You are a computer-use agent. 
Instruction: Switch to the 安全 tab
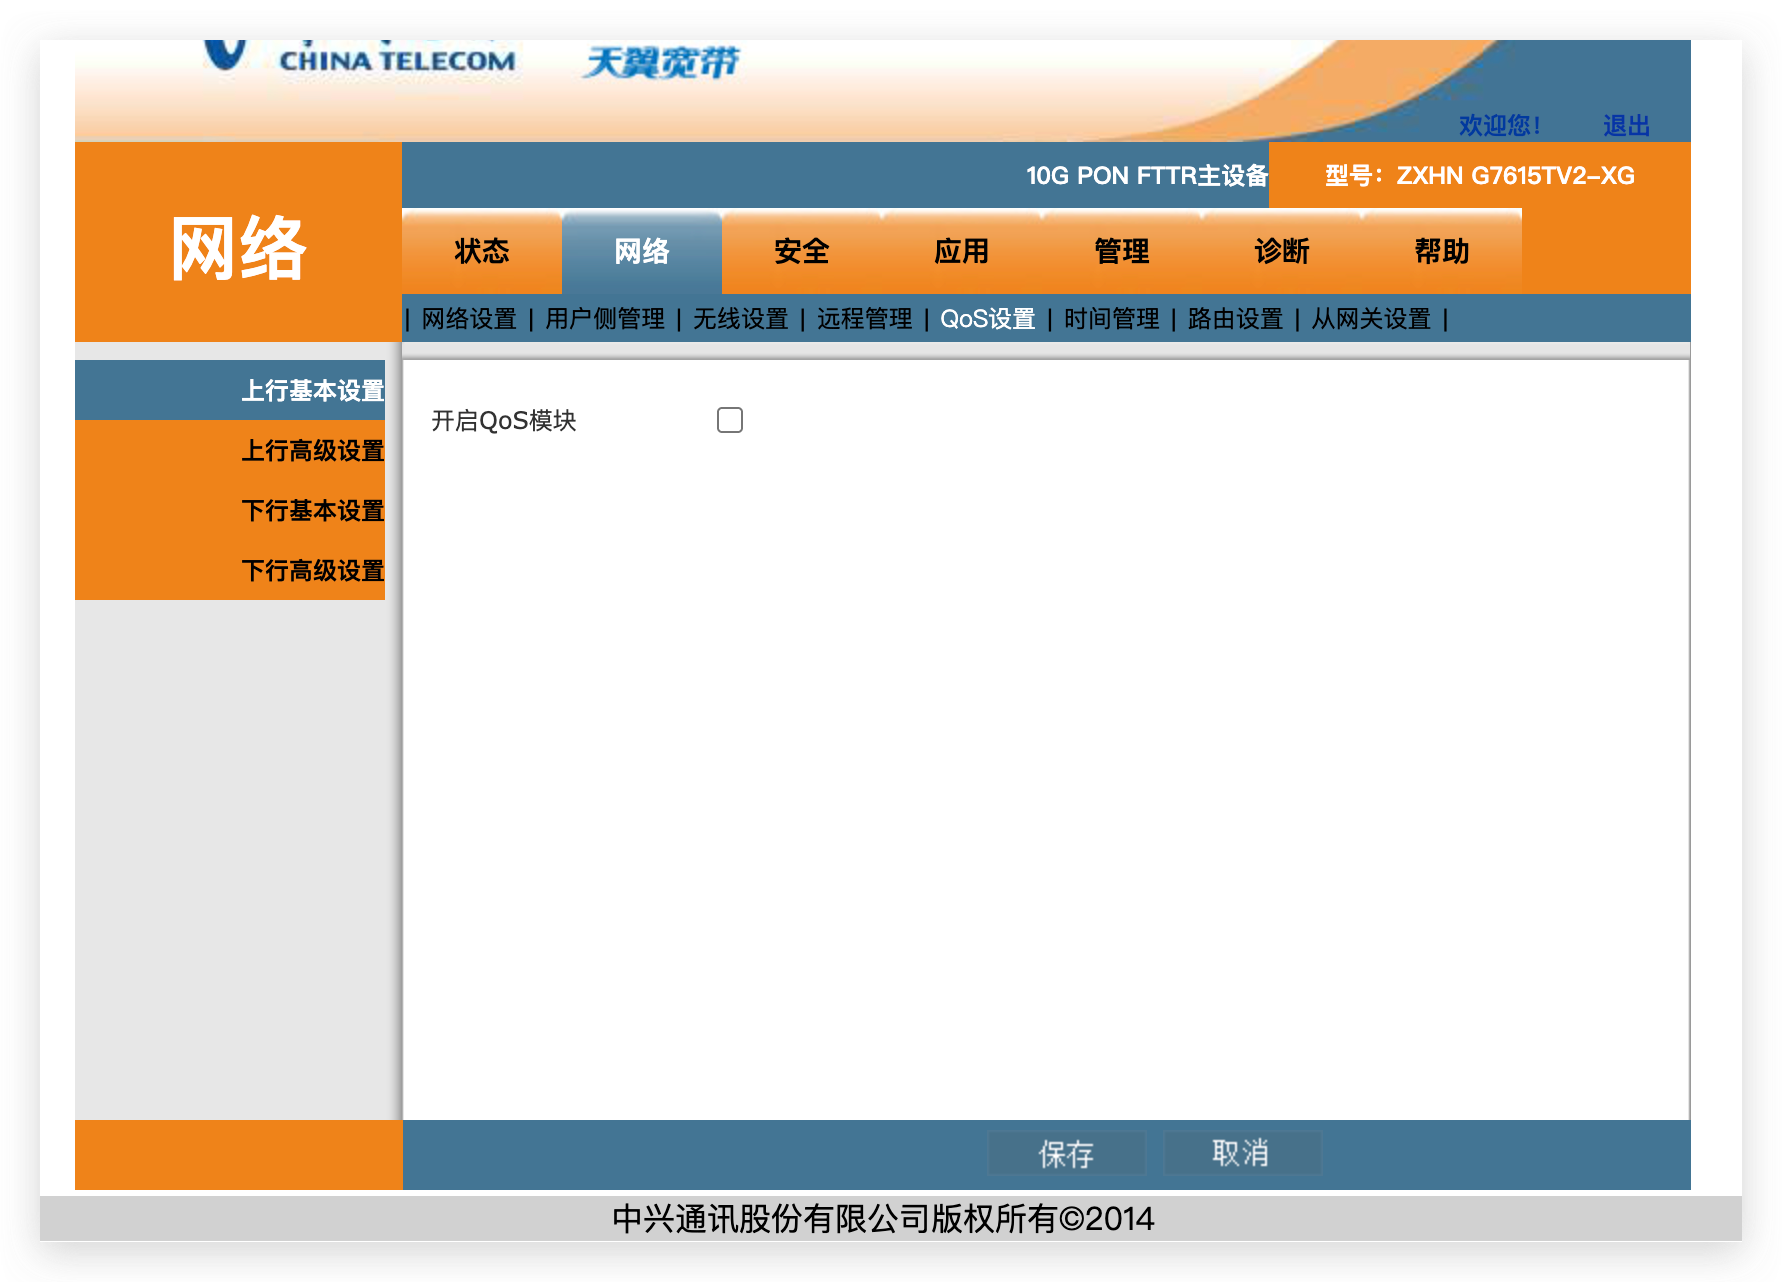coord(800,252)
